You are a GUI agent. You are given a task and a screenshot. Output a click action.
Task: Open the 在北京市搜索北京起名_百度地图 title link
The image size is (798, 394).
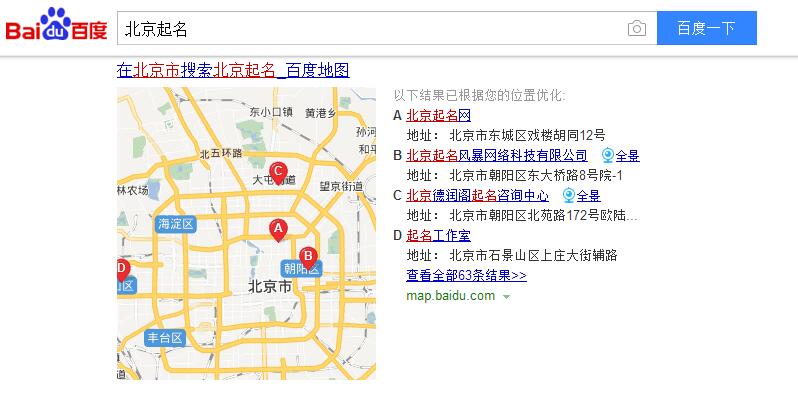point(233,70)
